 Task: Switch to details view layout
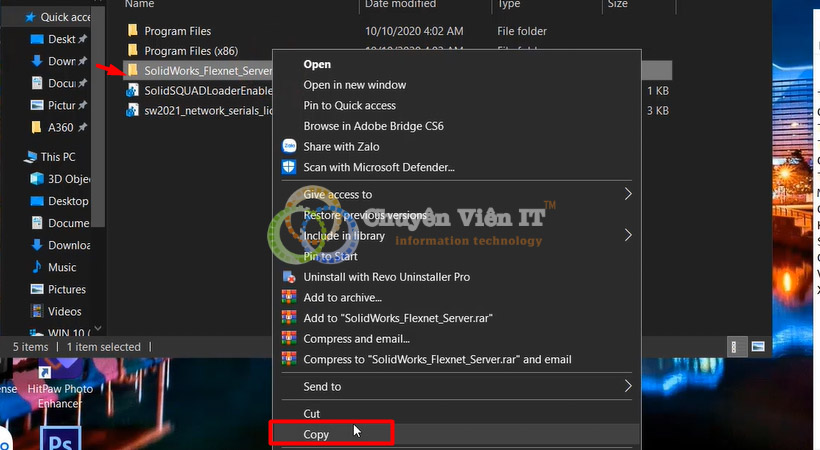[734, 346]
